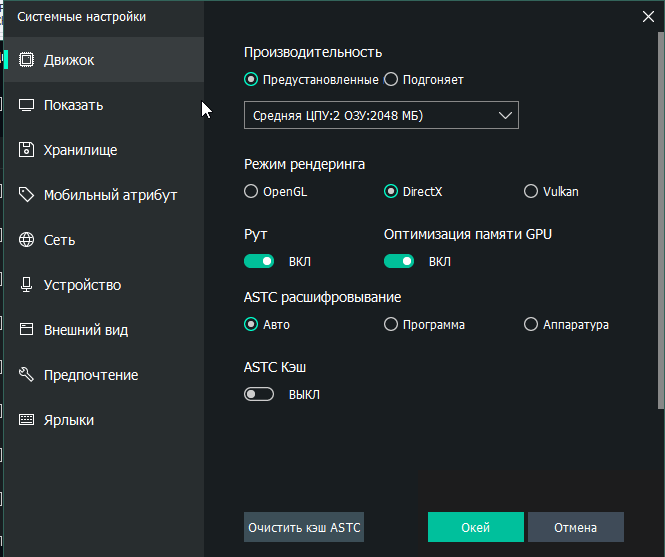Click the Хранилище save-disk icon

coord(27,150)
